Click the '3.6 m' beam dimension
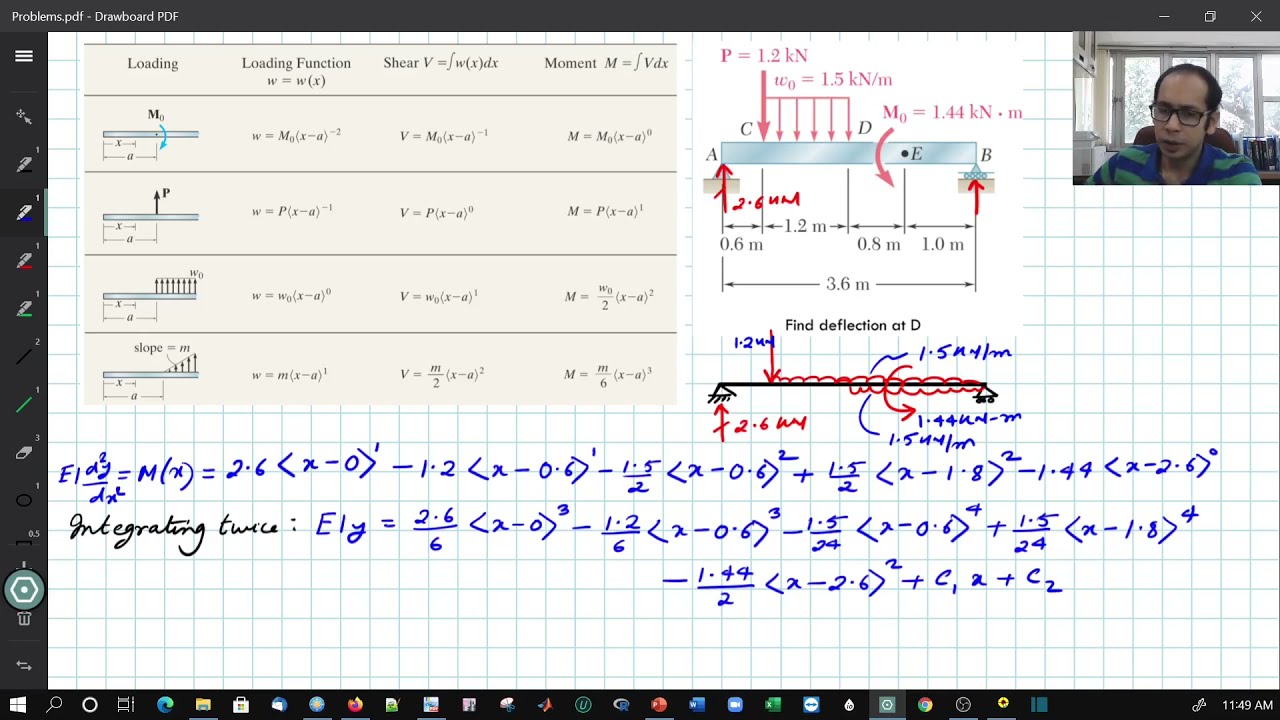The image size is (1280, 720). 847,284
